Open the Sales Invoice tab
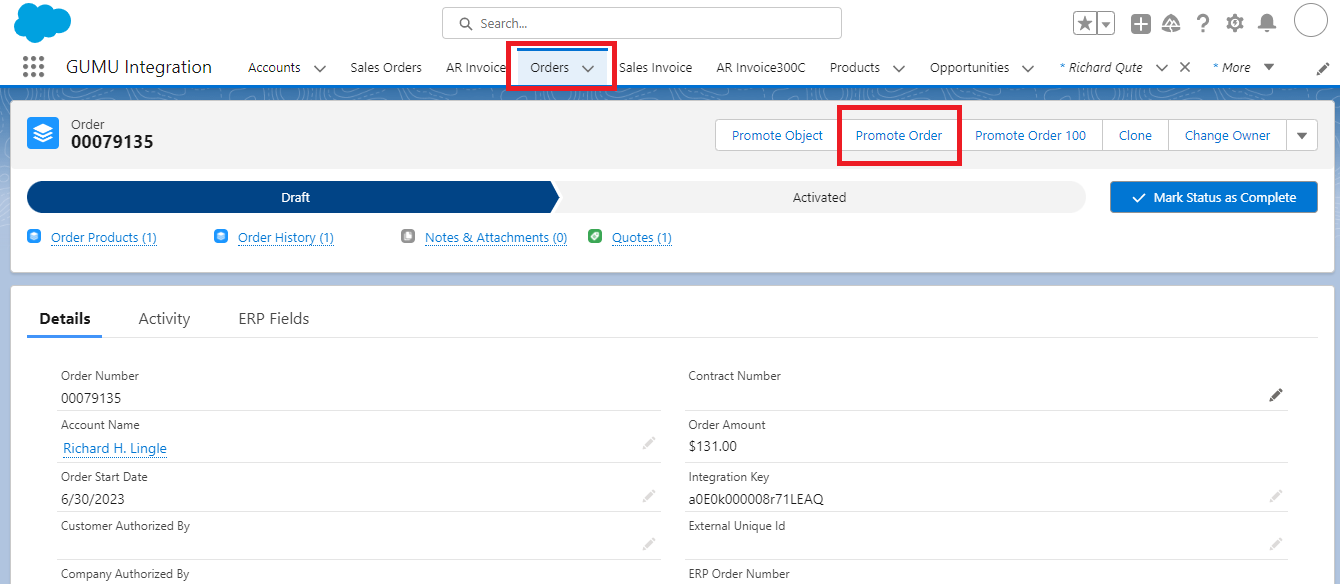The width and height of the screenshot is (1340, 584). point(655,68)
